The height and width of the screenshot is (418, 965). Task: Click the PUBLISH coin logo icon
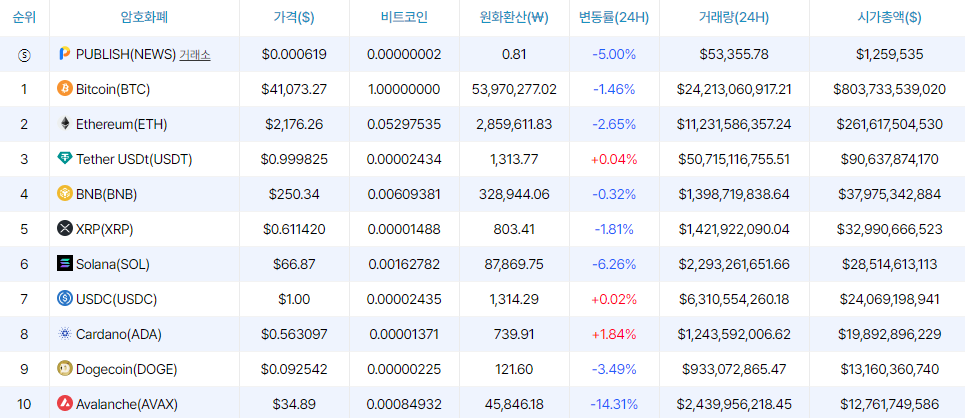coord(65,54)
